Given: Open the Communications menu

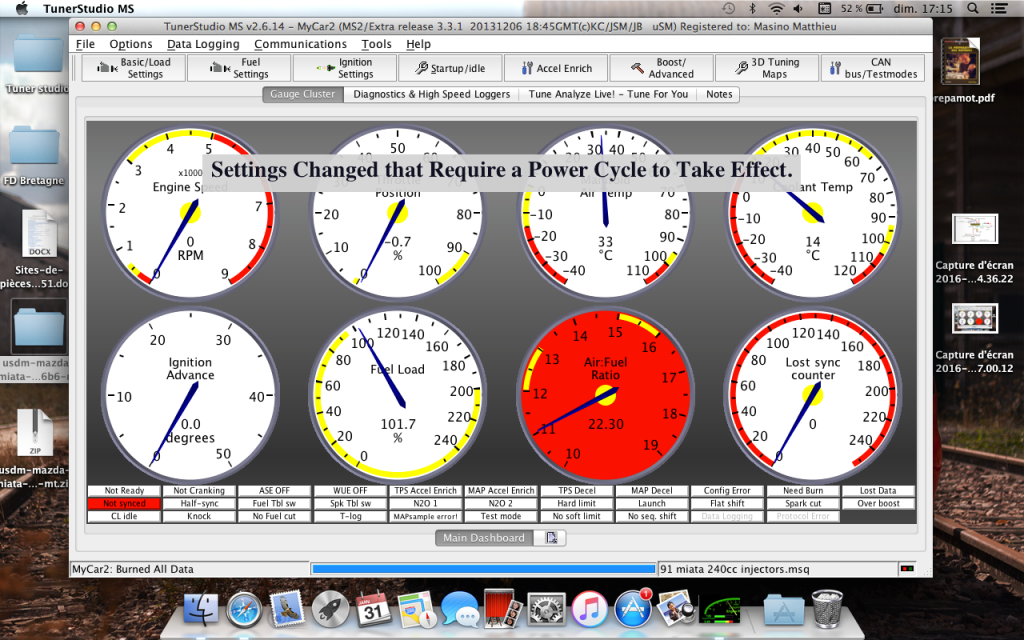Looking at the screenshot, I should tap(300, 44).
